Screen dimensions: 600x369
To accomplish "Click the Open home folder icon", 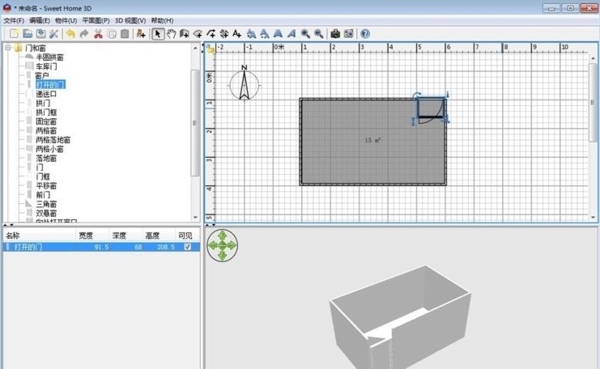I will 28,34.
